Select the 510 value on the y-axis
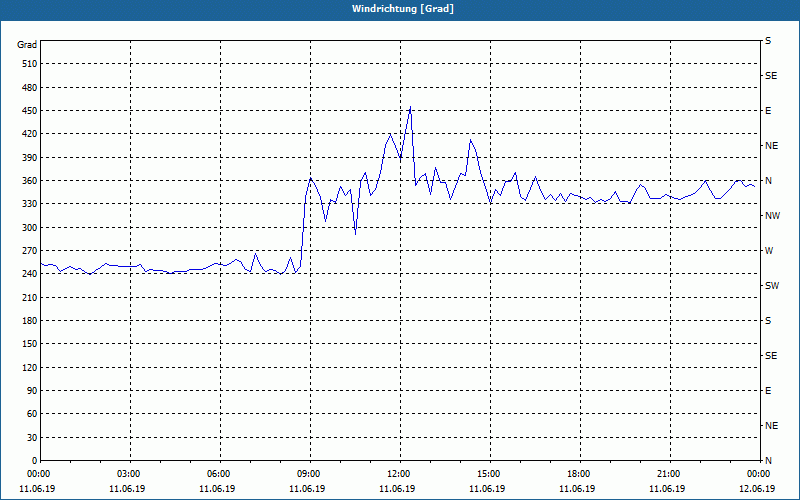The height and width of the screenshot is (500, 800). 30,64
